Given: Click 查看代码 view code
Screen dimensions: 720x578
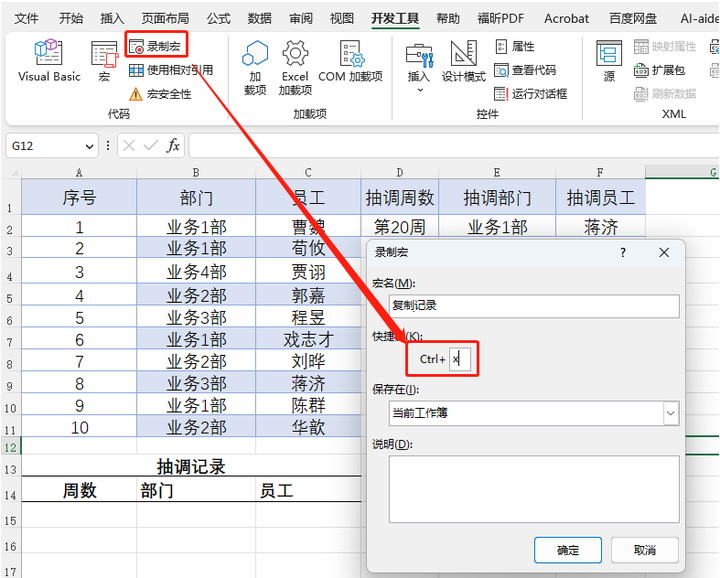Looking at the screenshot, I should pyautogui.click(x=525, y=70).
